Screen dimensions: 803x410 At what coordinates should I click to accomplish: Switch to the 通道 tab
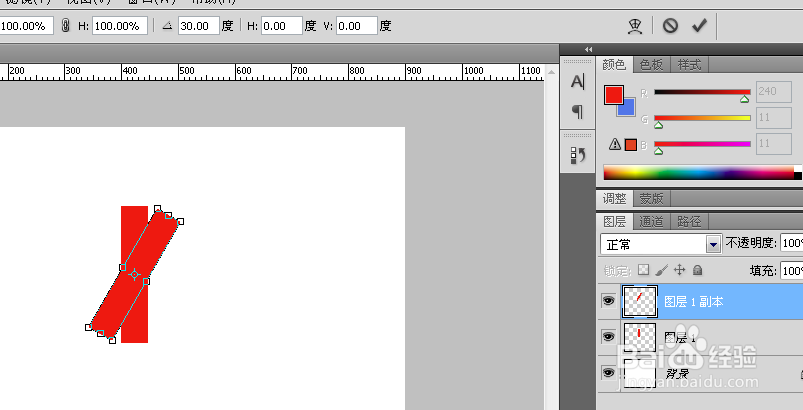coord(651,222)
